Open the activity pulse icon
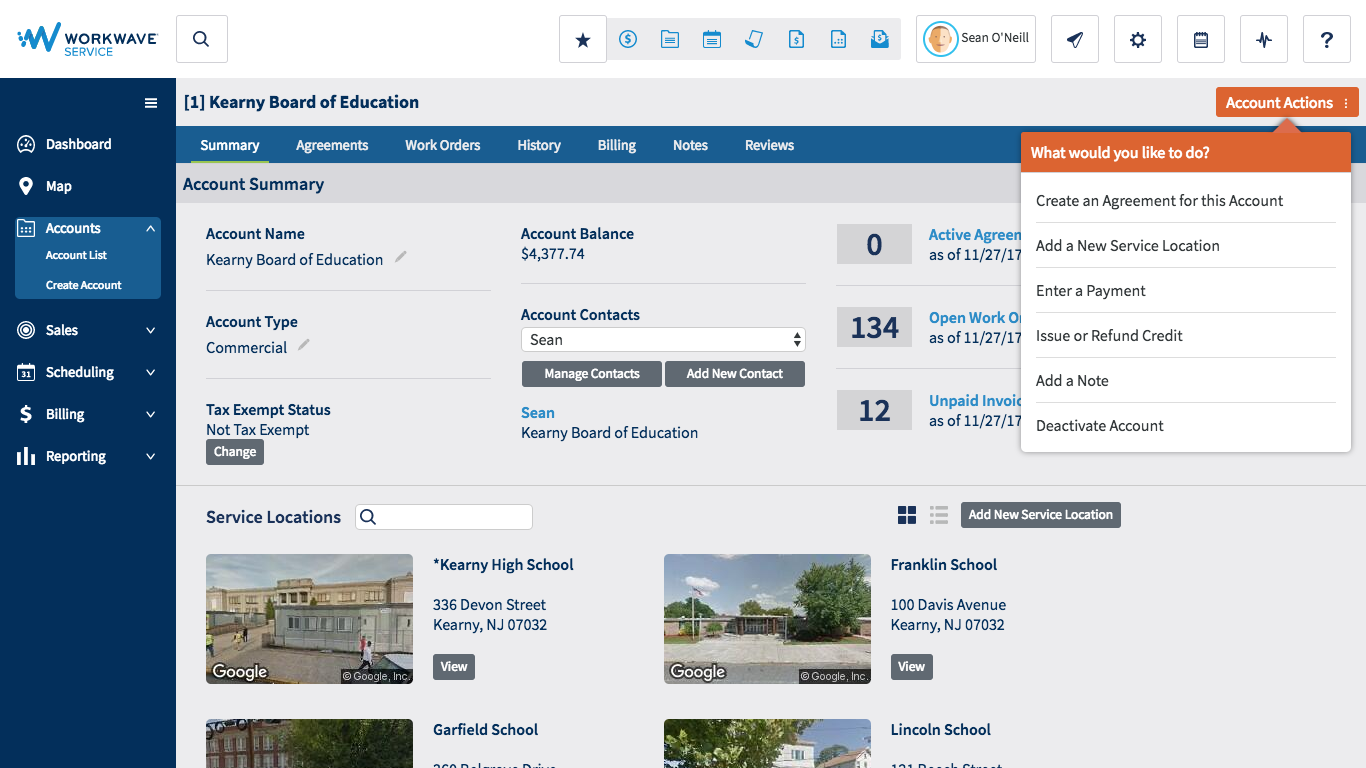 click(x=1264, y=40)
